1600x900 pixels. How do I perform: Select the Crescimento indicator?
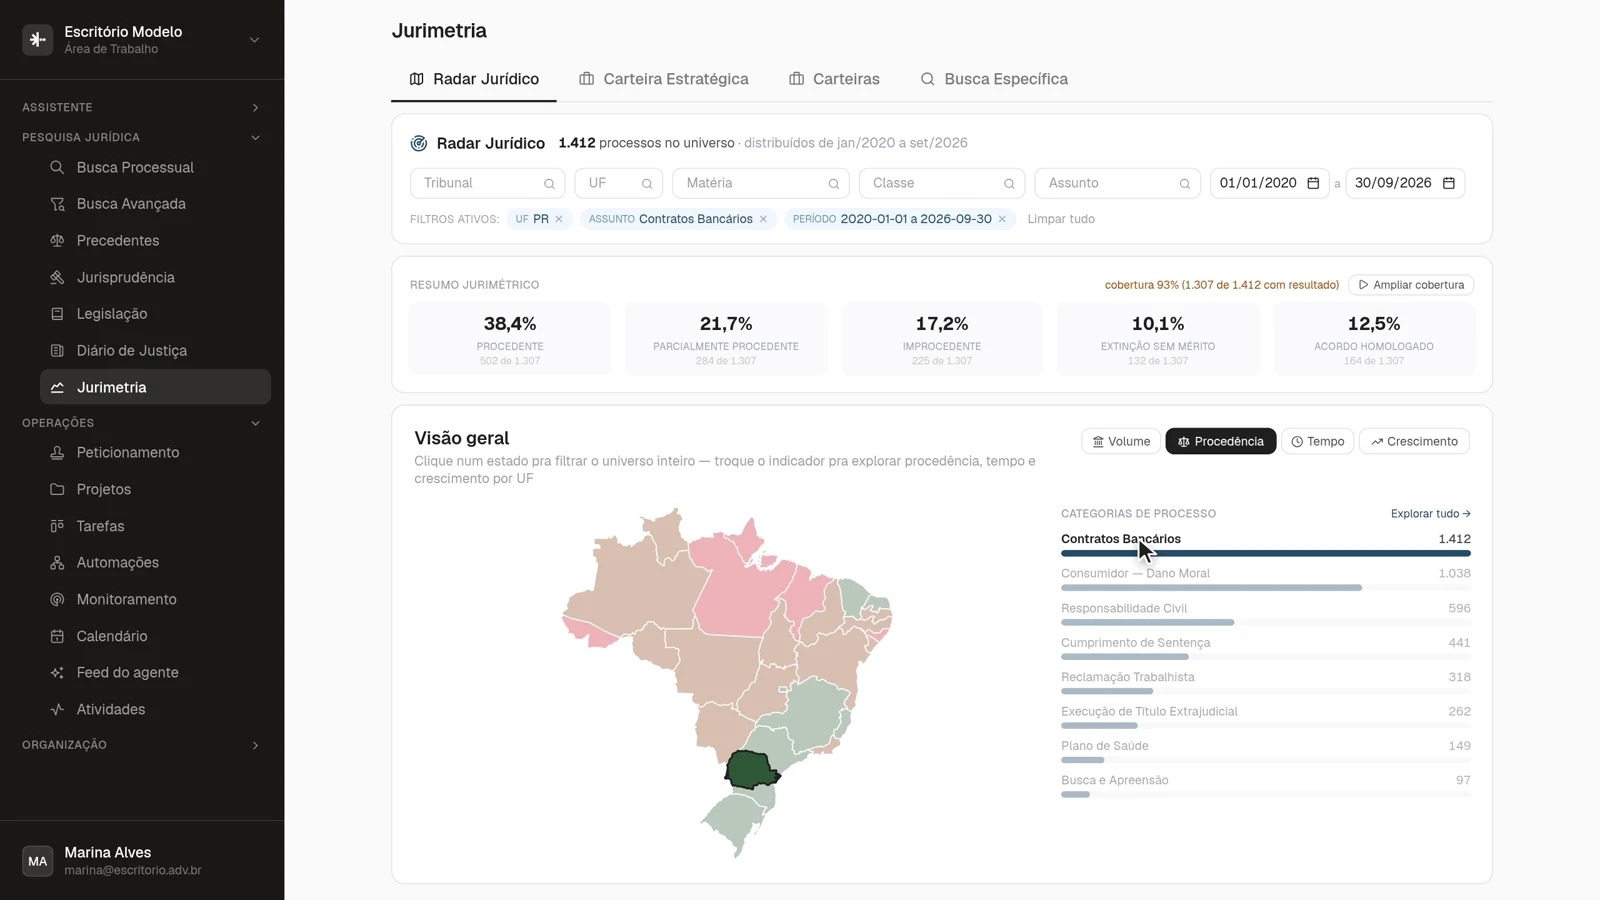tap(1414, 441)
